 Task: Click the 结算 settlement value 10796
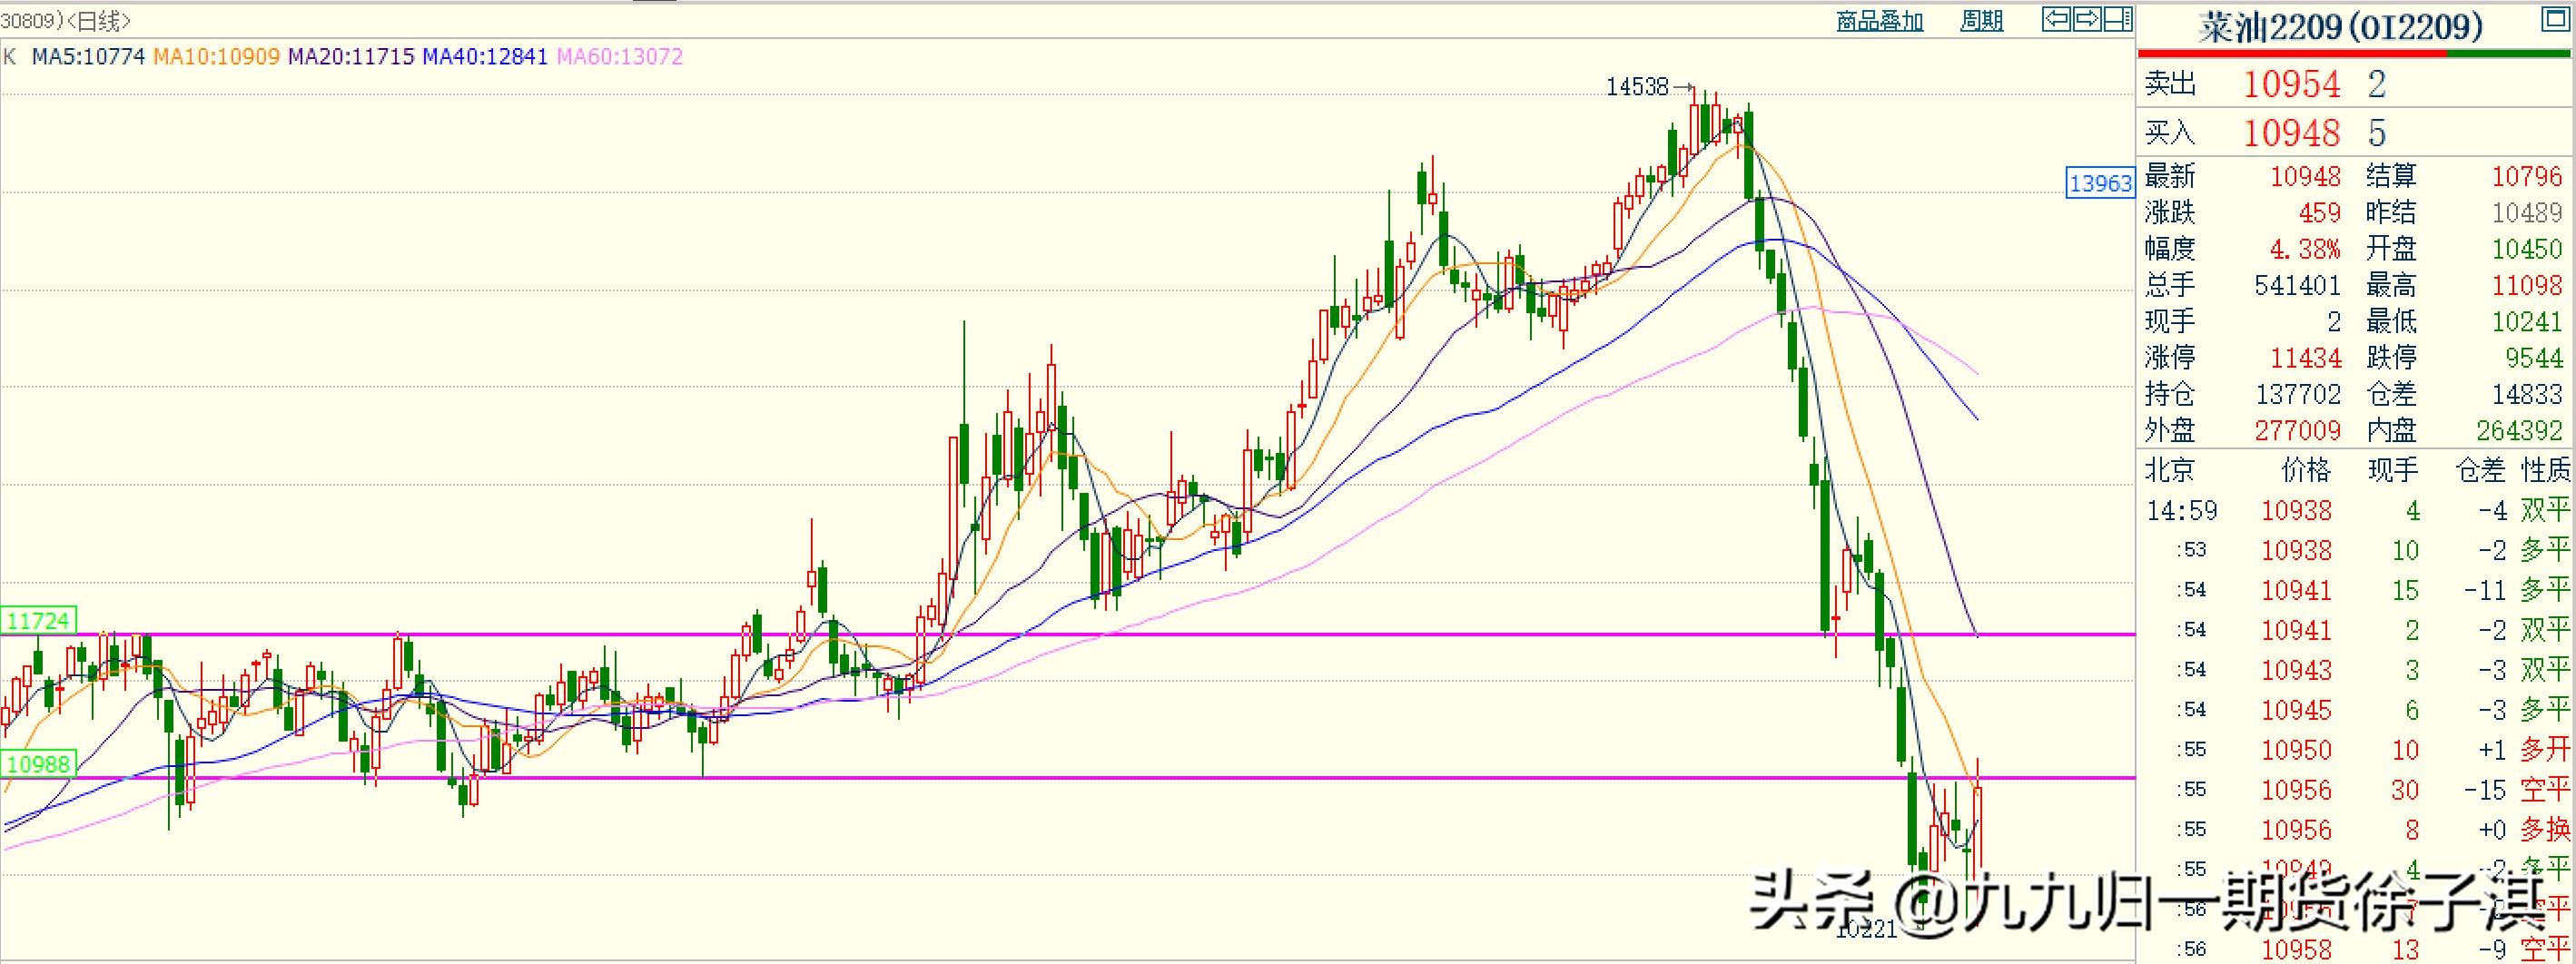click(2526, 177)
